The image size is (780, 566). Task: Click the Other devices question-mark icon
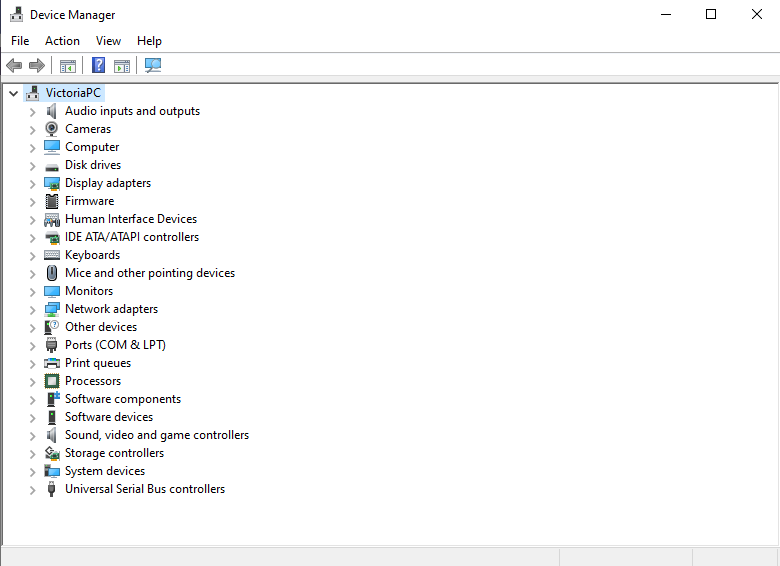click(x=51, y=327)
